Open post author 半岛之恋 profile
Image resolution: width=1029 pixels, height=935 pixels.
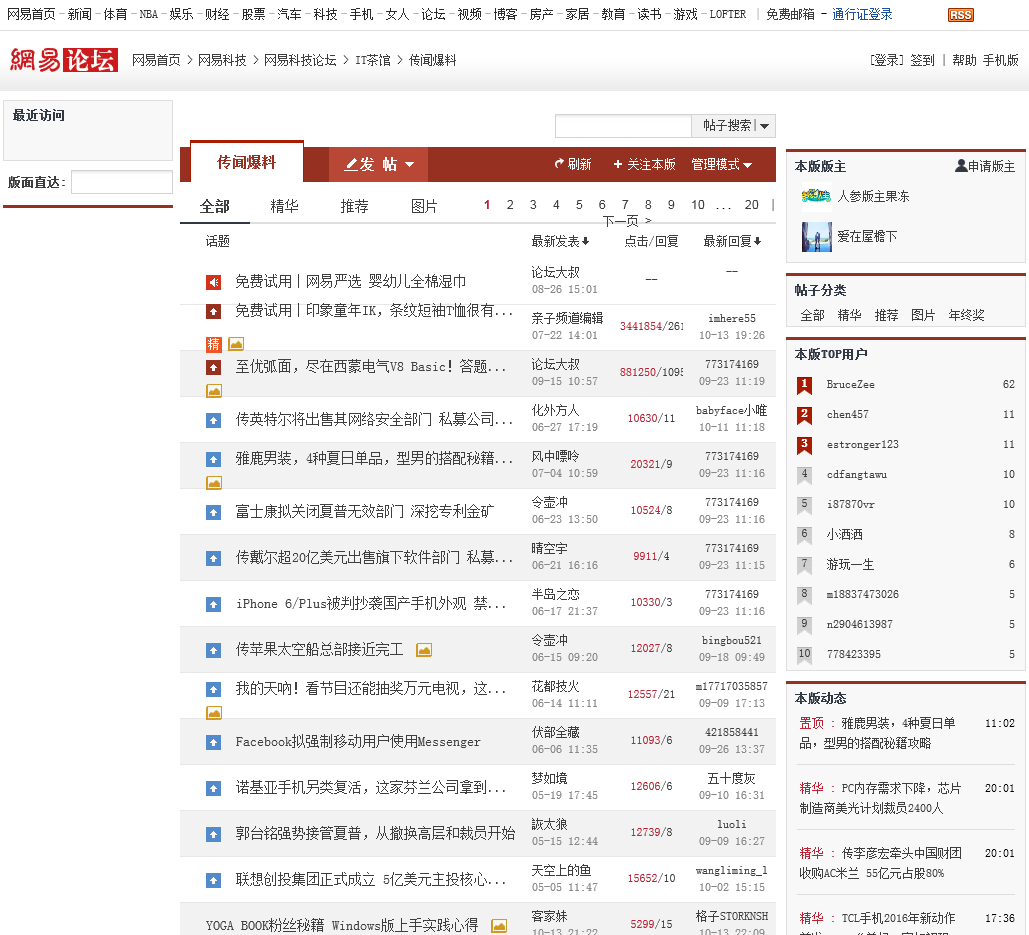pyautogui.click(x=555, y=594)
